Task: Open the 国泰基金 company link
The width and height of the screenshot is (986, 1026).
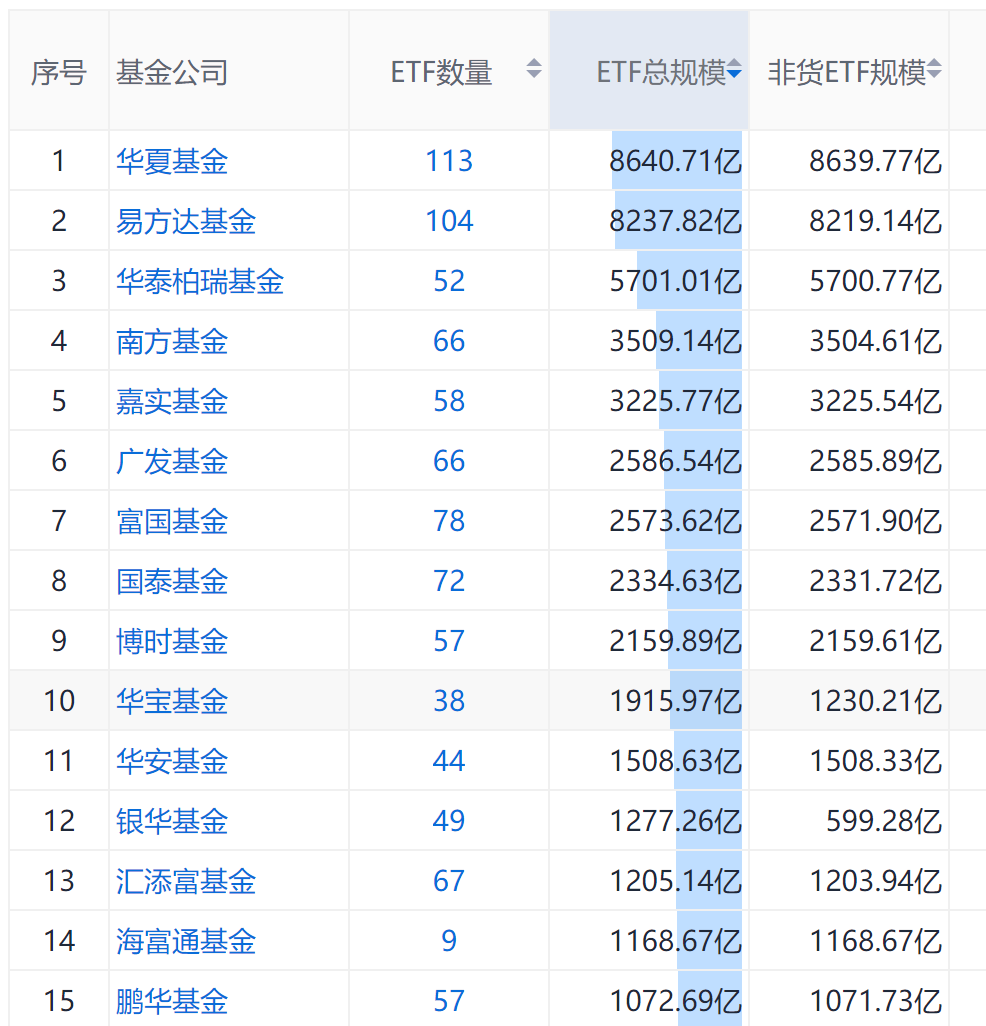Action: (172, 581)
